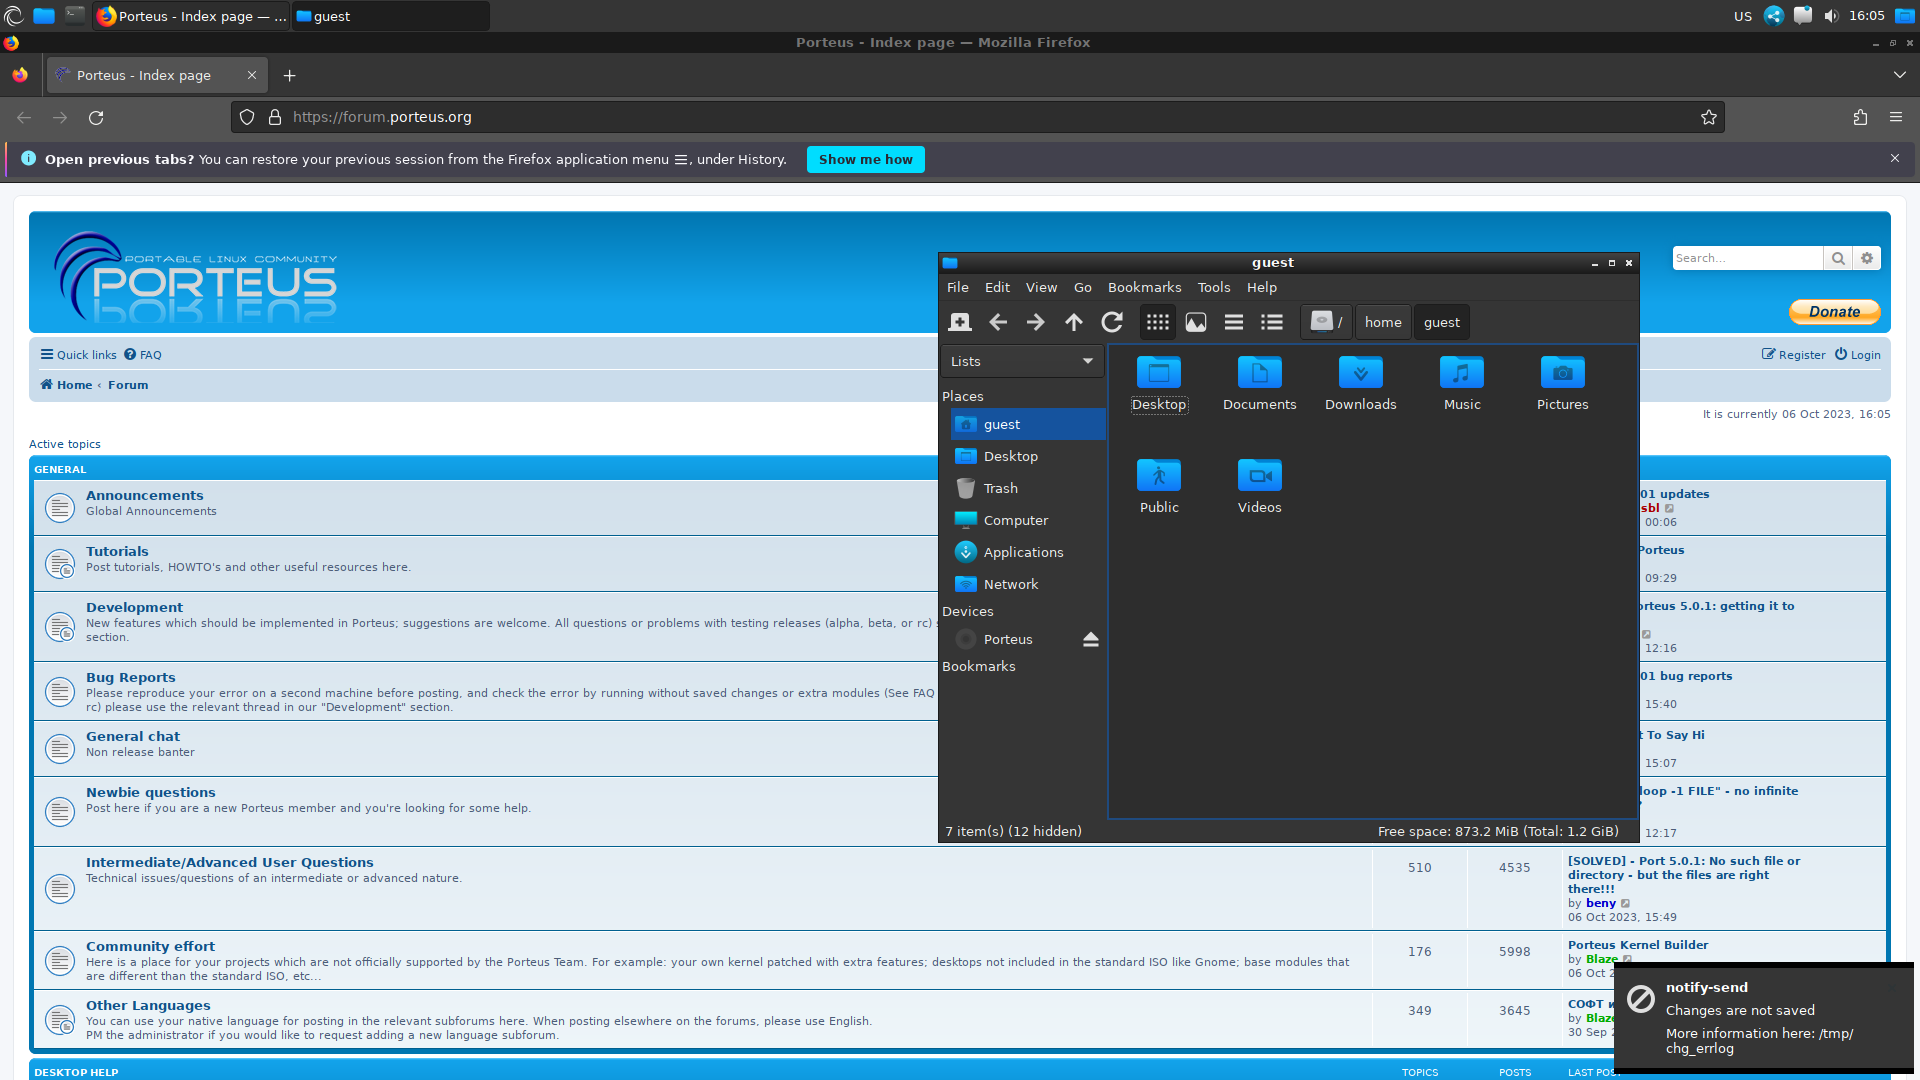The width and height of the screenshot is (1920, 1080).
Task: Open the File menu in file manager
Action: [x=958, y=287]
